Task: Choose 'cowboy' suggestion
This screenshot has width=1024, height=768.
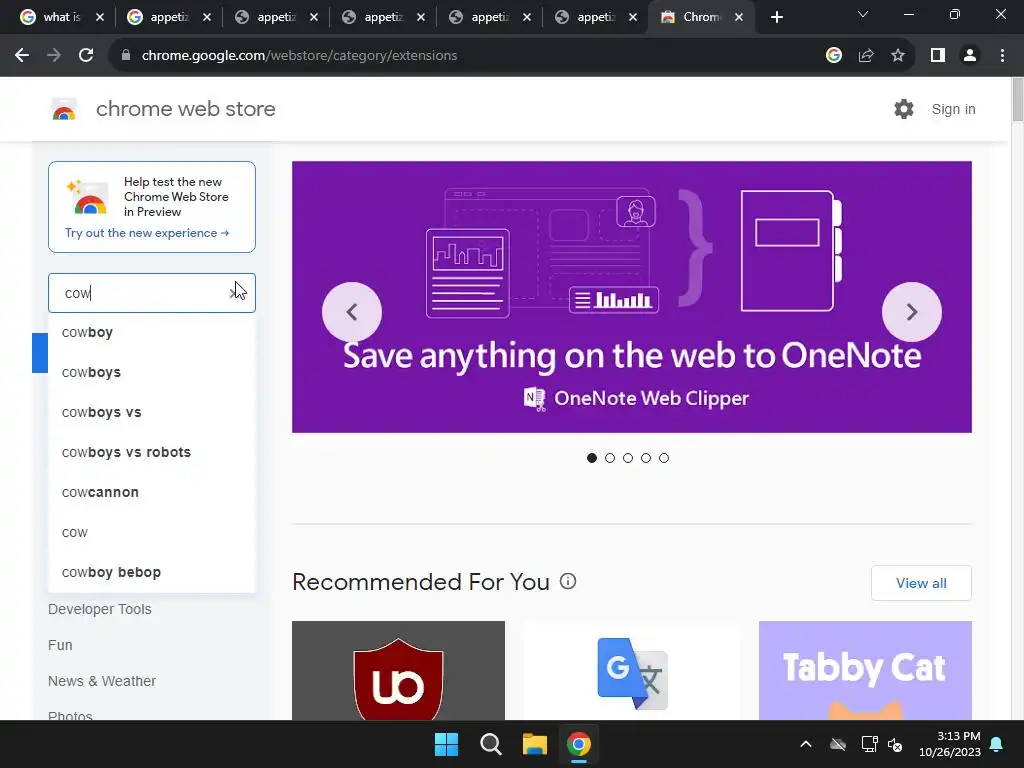Action: point(152,332)
